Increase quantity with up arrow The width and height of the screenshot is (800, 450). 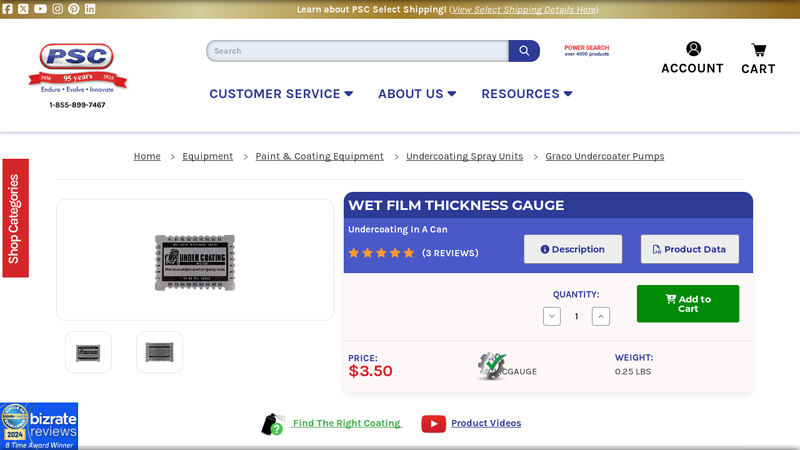601,316
